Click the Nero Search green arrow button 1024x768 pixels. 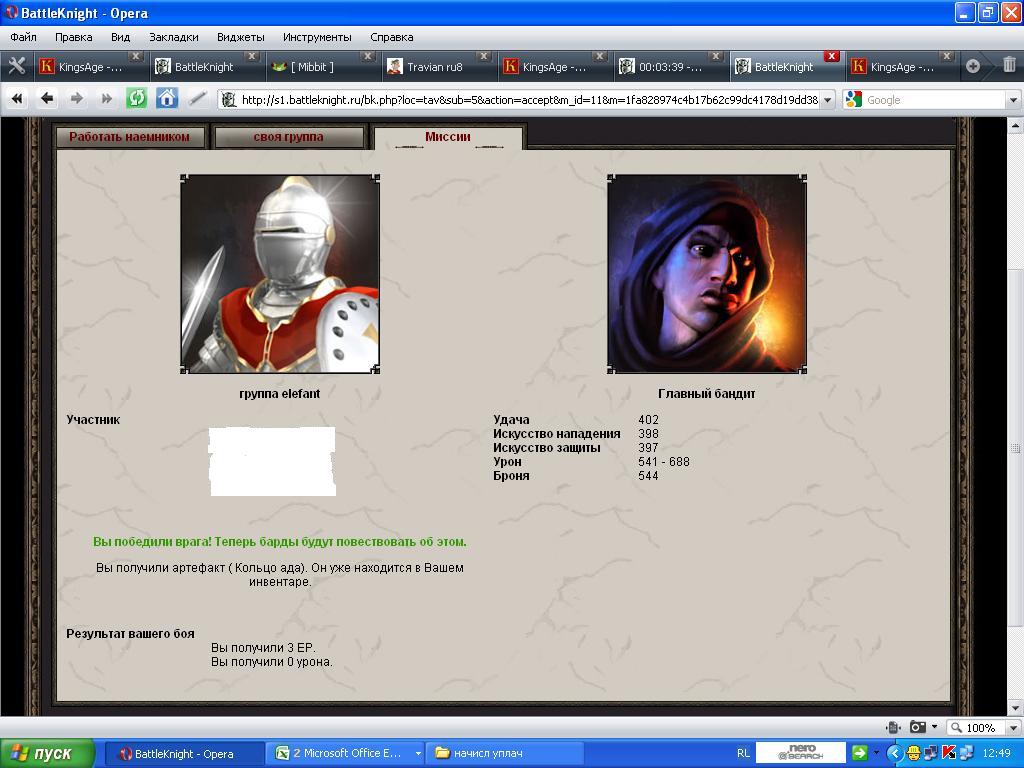[x=859, y=753]
